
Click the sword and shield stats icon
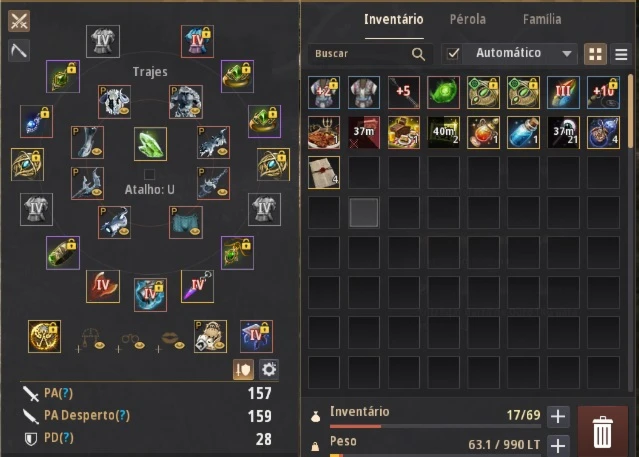click(243, 369)
